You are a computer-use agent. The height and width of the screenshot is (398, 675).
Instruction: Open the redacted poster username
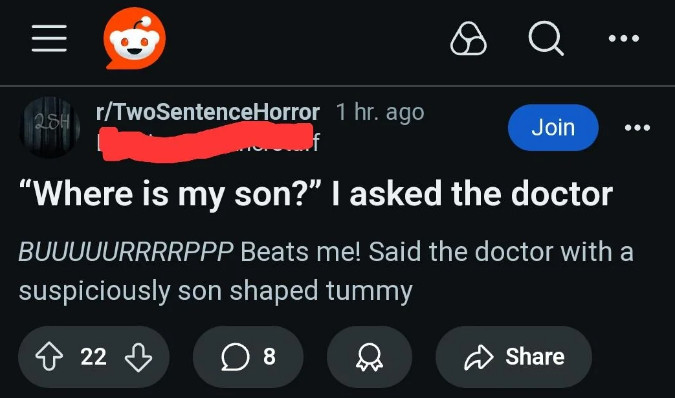click(207, 142)
